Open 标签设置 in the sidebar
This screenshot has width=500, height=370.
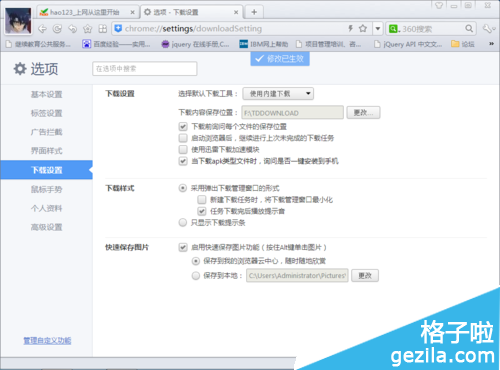(47, 113)
